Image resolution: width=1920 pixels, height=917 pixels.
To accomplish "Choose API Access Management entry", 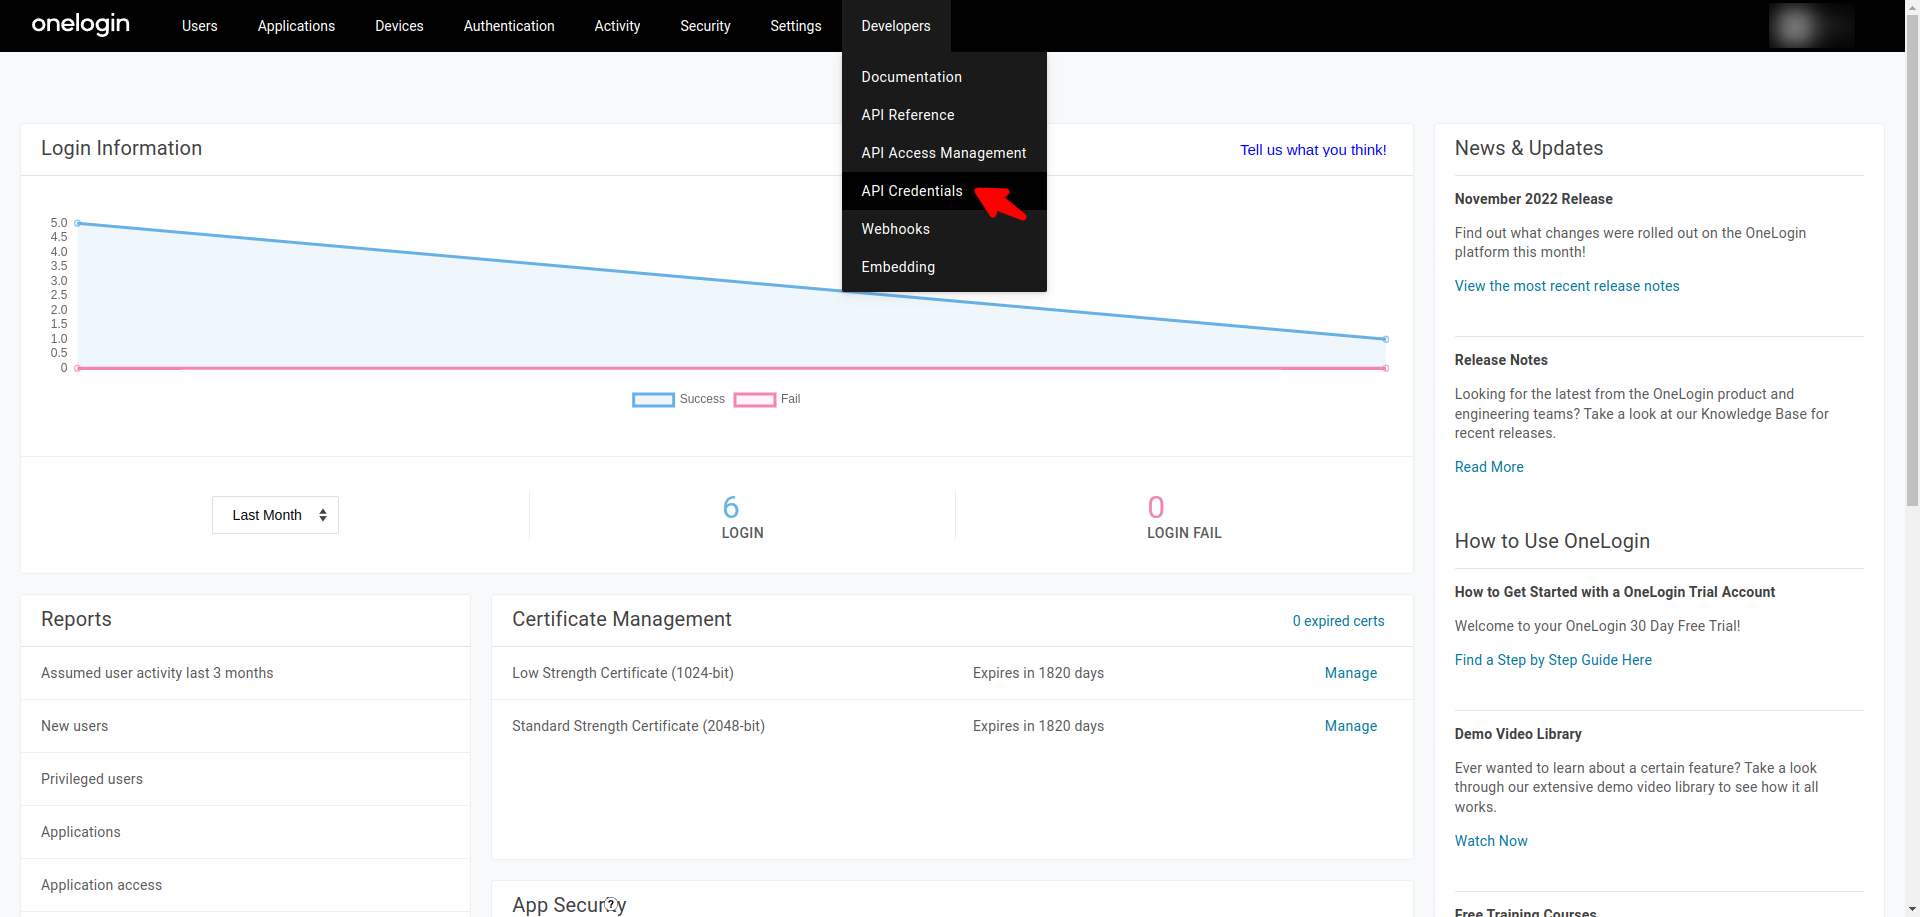I will click(x=944, y=153).
